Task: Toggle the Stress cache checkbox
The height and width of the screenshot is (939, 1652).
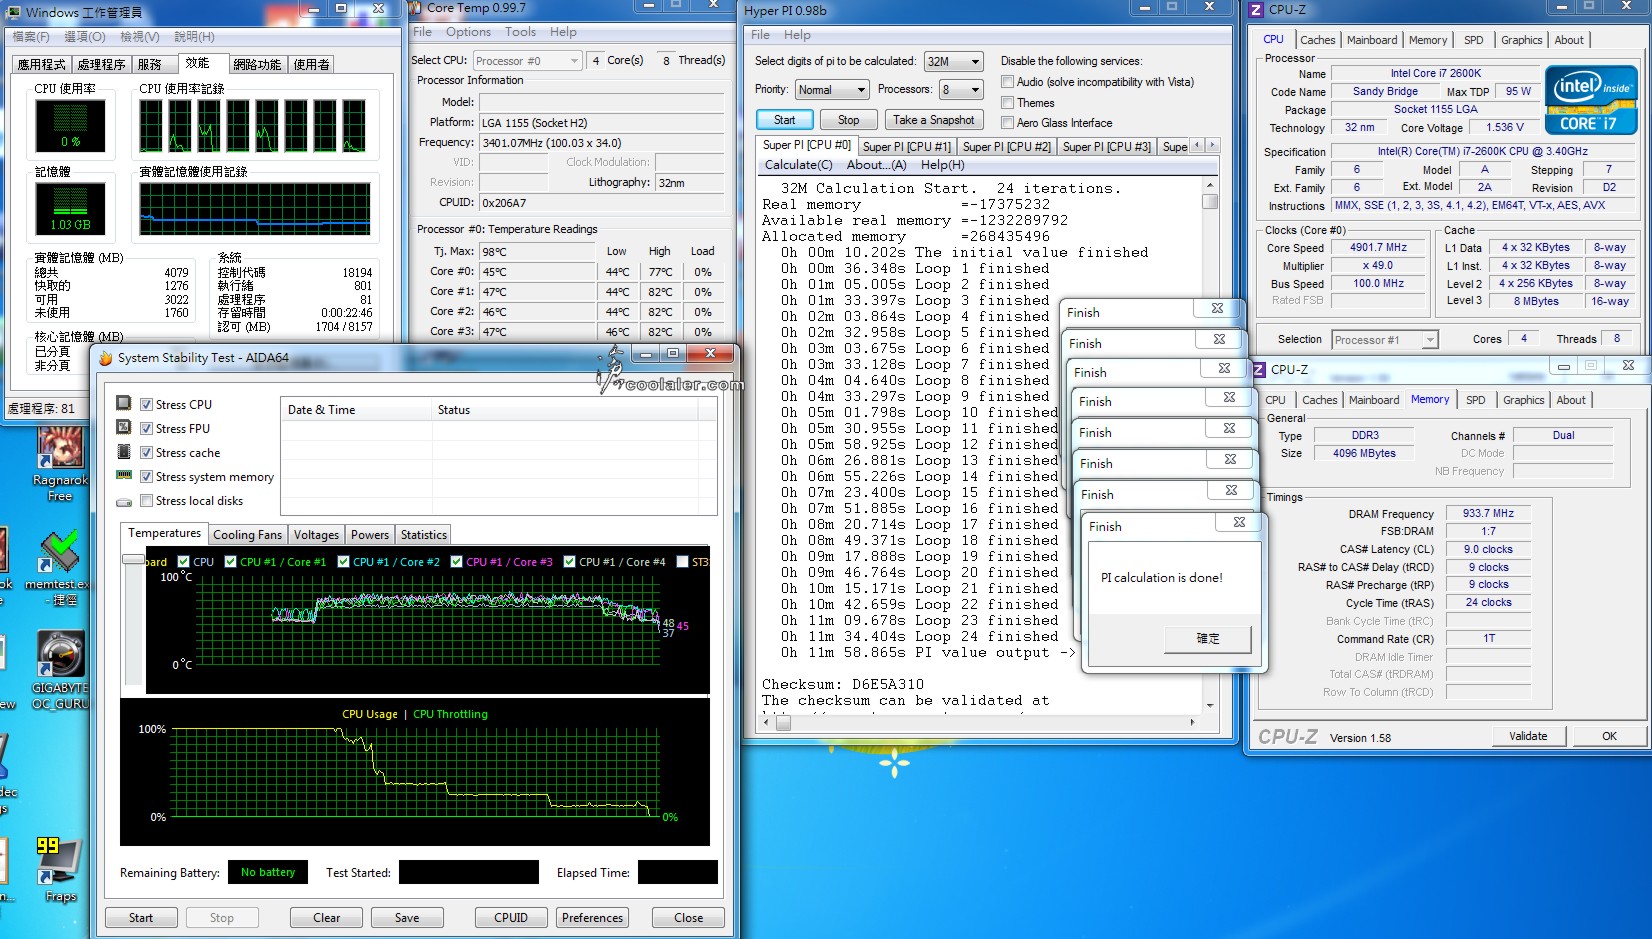Action: [147, 453]
